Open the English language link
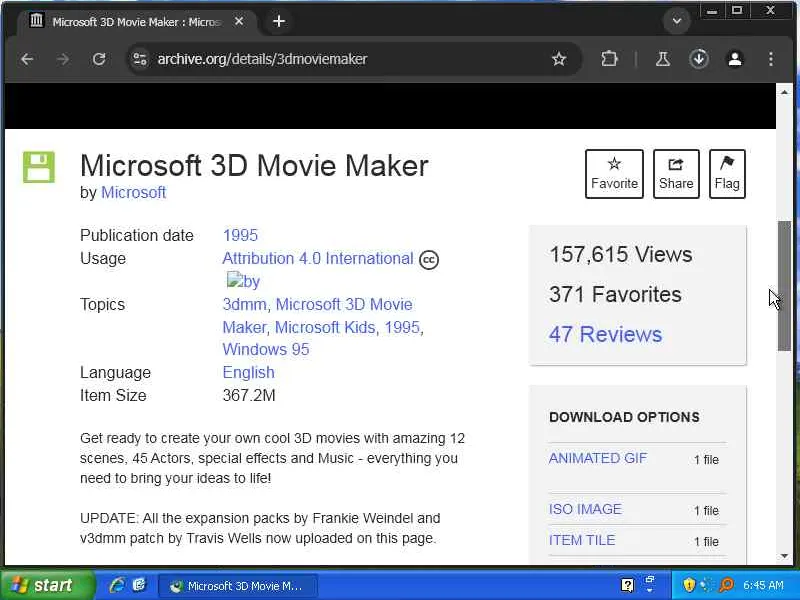 [248, 372]
